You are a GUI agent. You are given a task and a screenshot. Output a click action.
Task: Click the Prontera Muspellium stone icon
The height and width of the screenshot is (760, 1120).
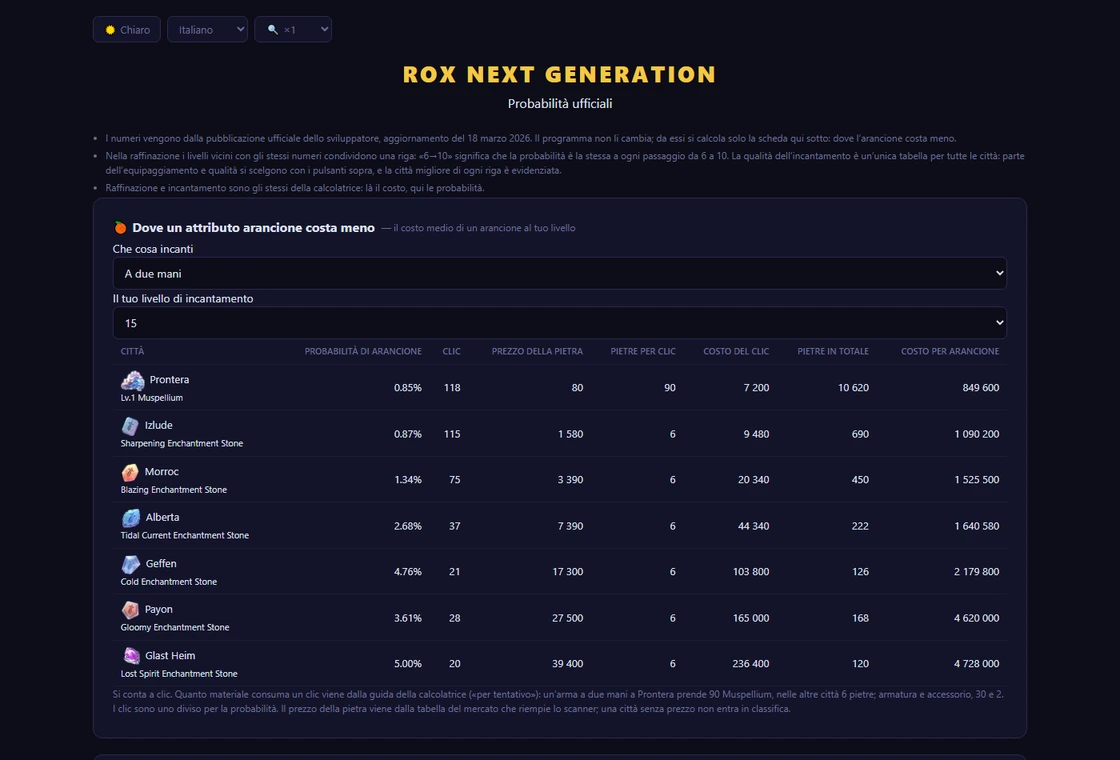click(133, 380)
